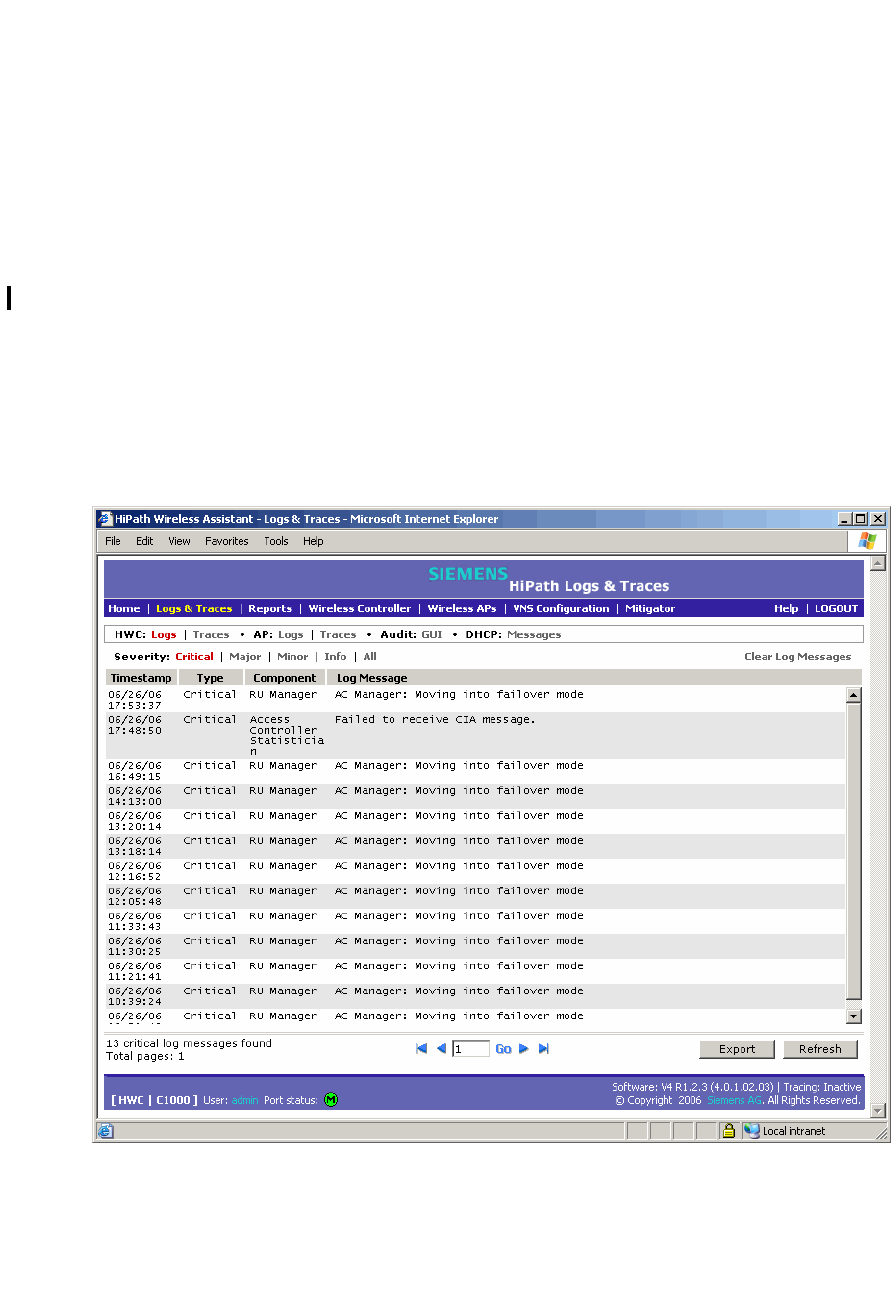Screen dimensions: 891x1314
Task: Select the 16:49:15 timestamp cell
Action: pyautogui.click(x=135, y=771)
